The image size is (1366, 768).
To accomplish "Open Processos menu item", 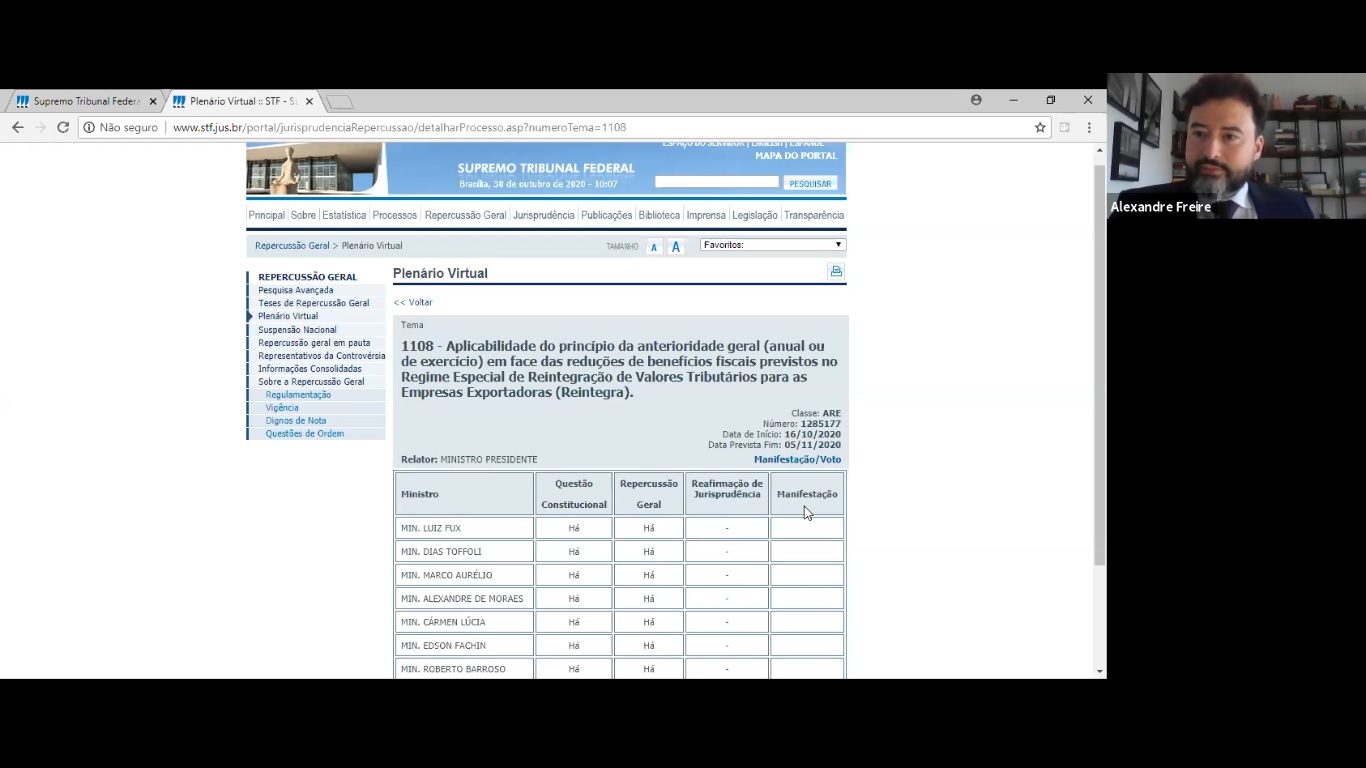I will [x=394, y=215].
